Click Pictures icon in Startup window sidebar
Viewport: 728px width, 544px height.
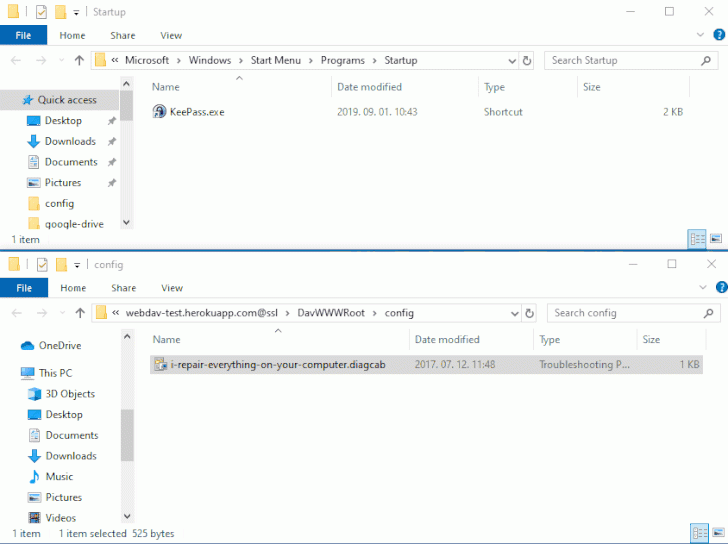tap(33, 182)
